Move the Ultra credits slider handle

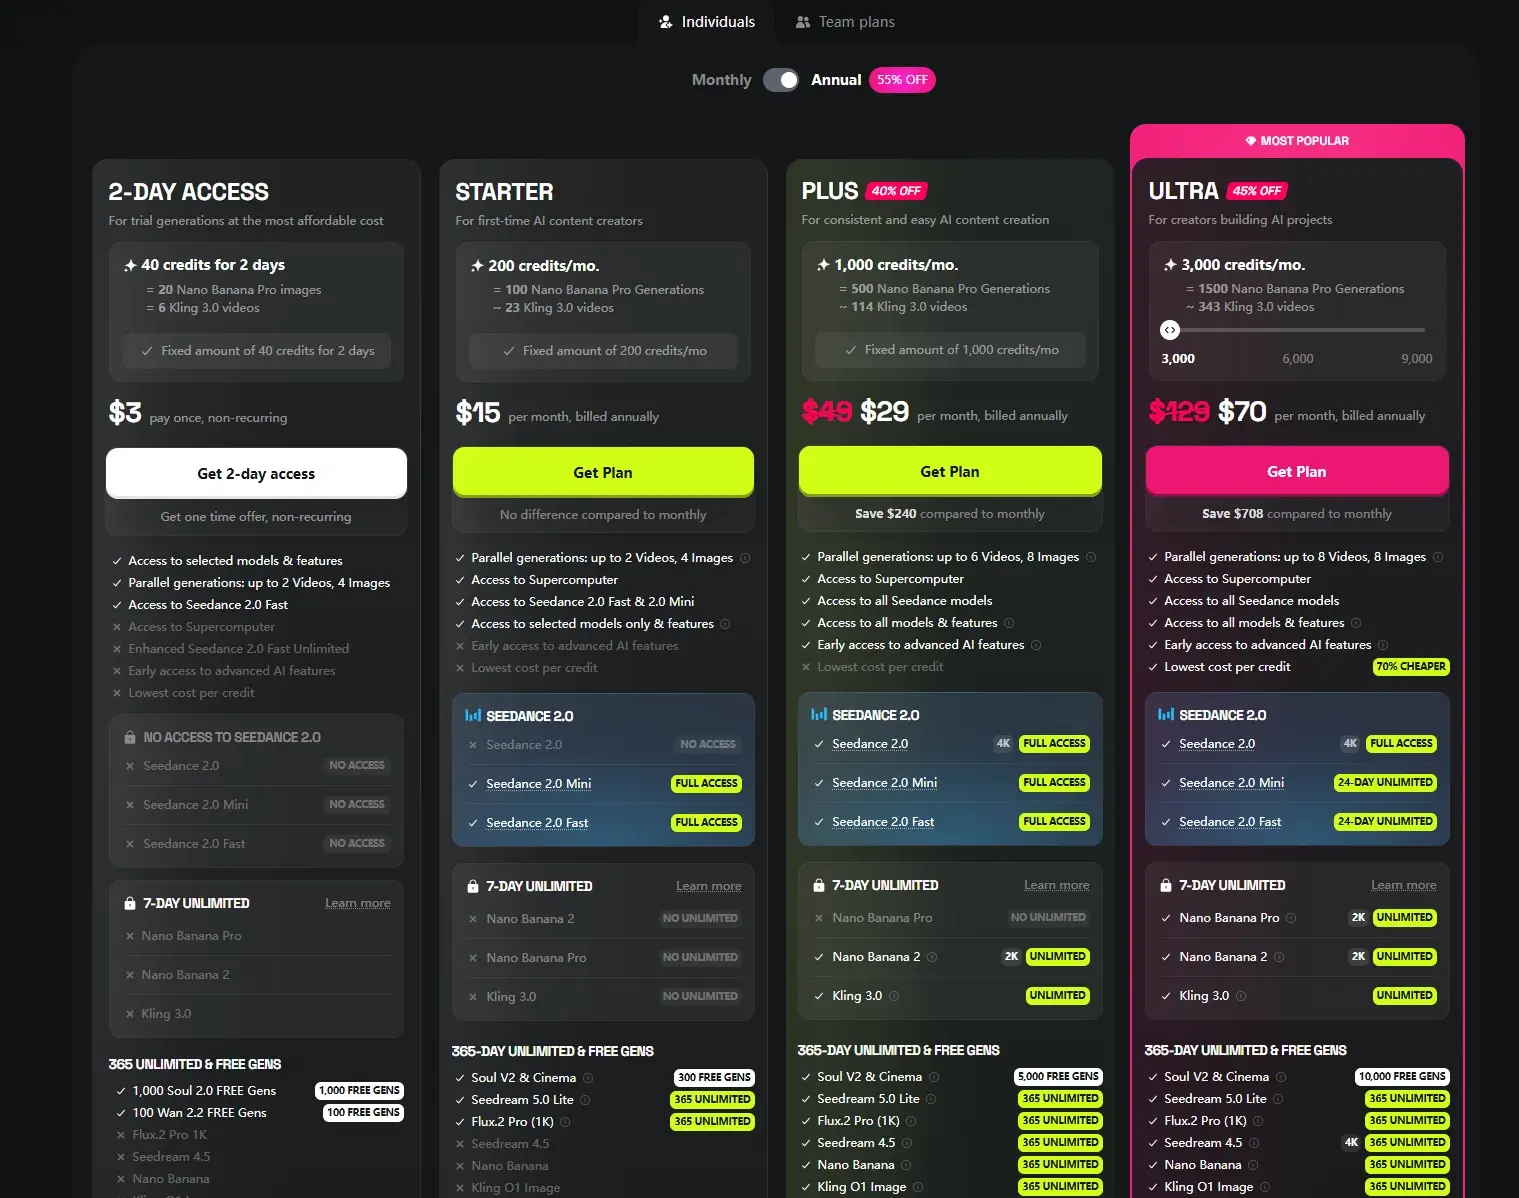coord(1170,330)
